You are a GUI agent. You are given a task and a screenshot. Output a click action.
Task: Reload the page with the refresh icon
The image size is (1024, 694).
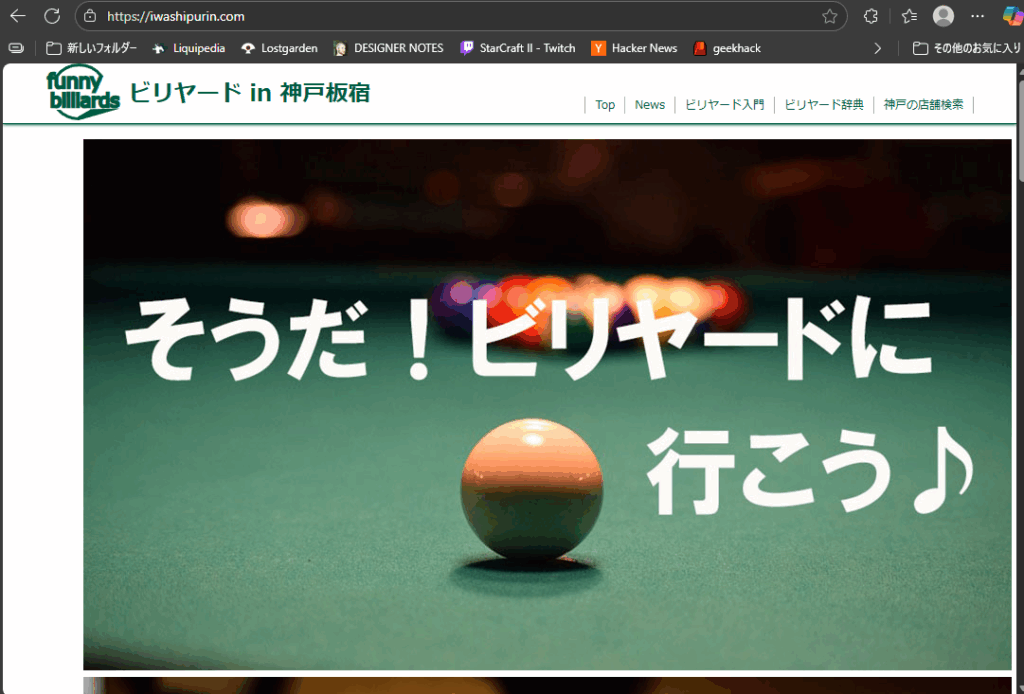point(52,16)
